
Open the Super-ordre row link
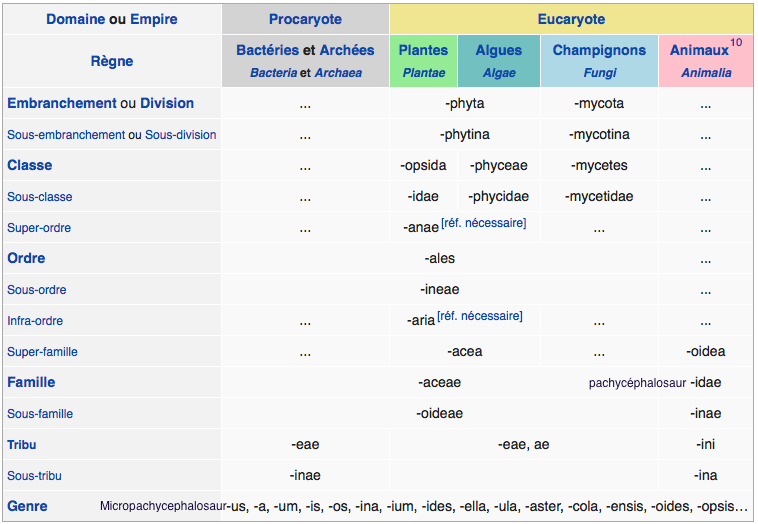(39, 228)
